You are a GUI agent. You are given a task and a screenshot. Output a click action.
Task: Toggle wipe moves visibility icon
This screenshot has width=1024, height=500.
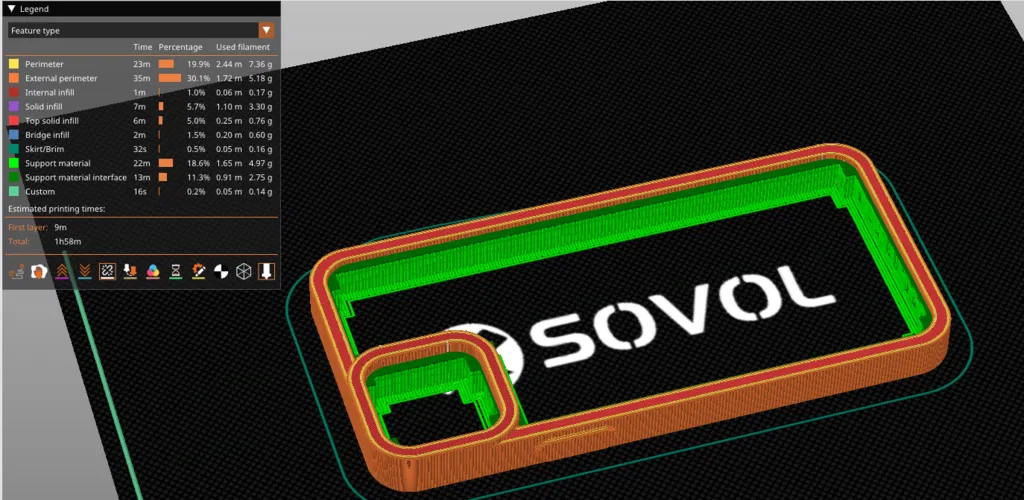[39, 272]
